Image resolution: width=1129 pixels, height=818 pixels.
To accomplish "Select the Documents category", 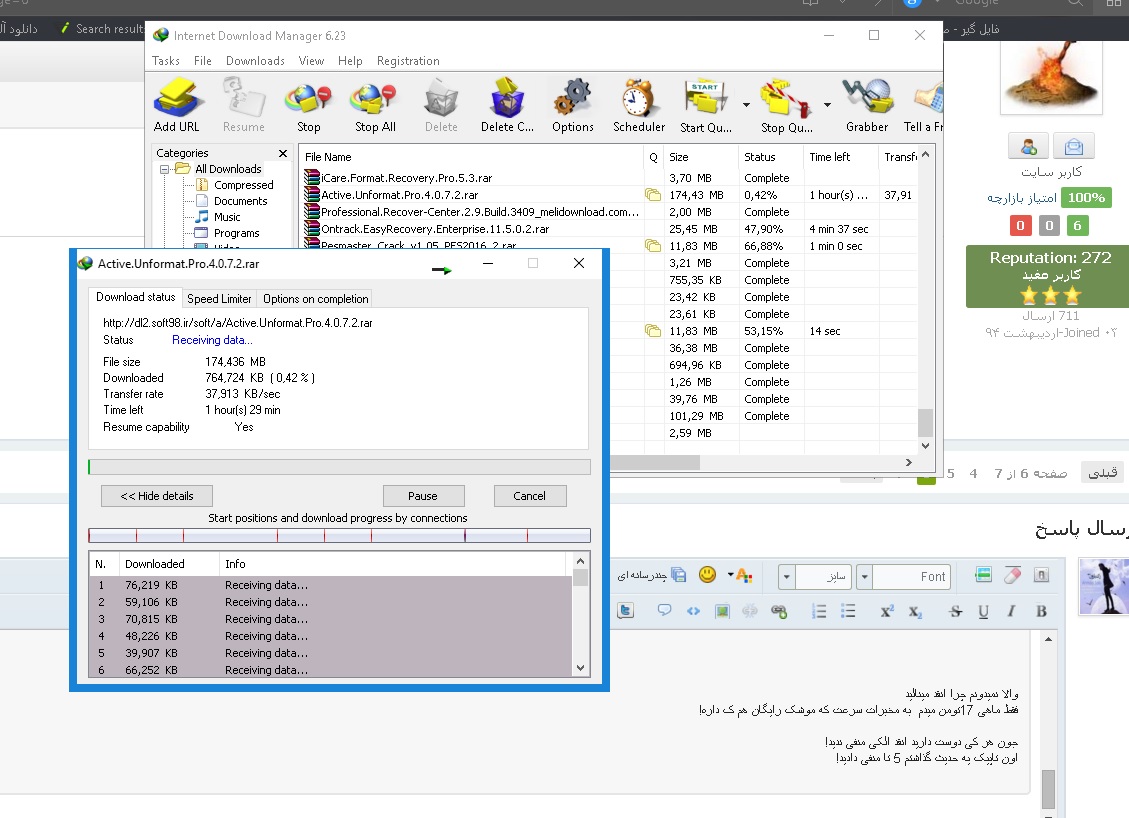I will point(240,201).
